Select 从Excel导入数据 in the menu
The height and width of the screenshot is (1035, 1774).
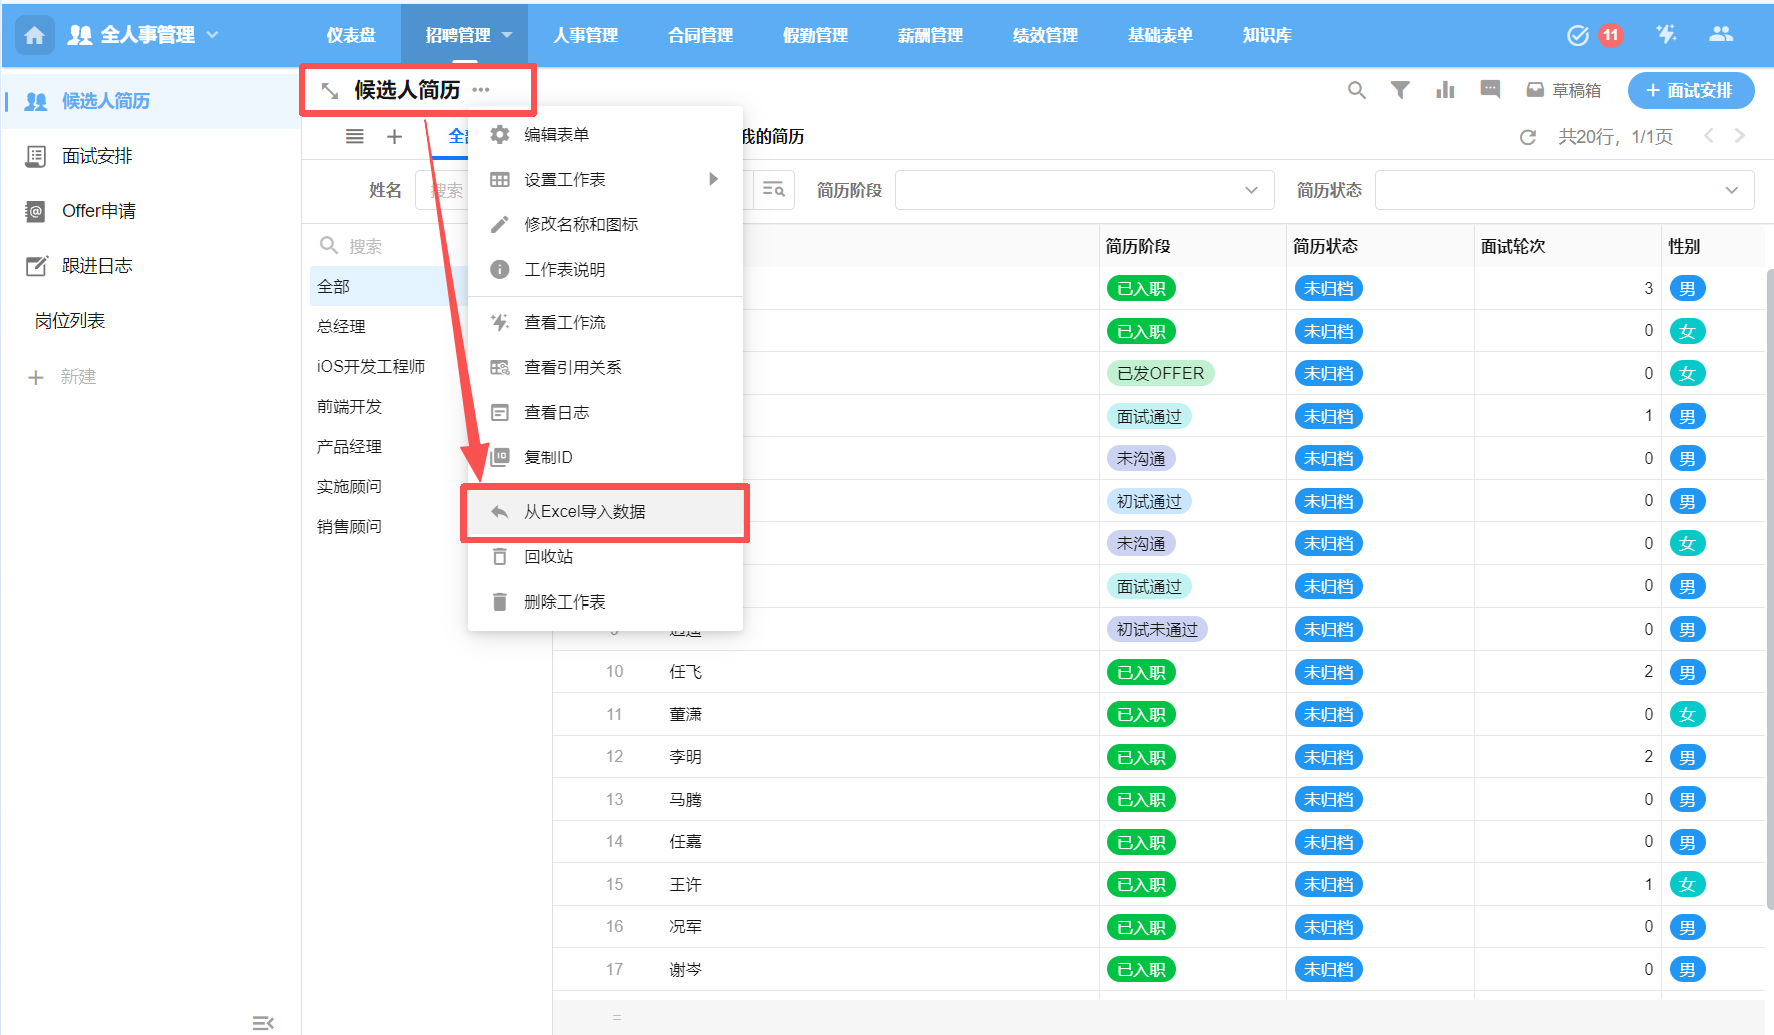[x=583, y=511]
